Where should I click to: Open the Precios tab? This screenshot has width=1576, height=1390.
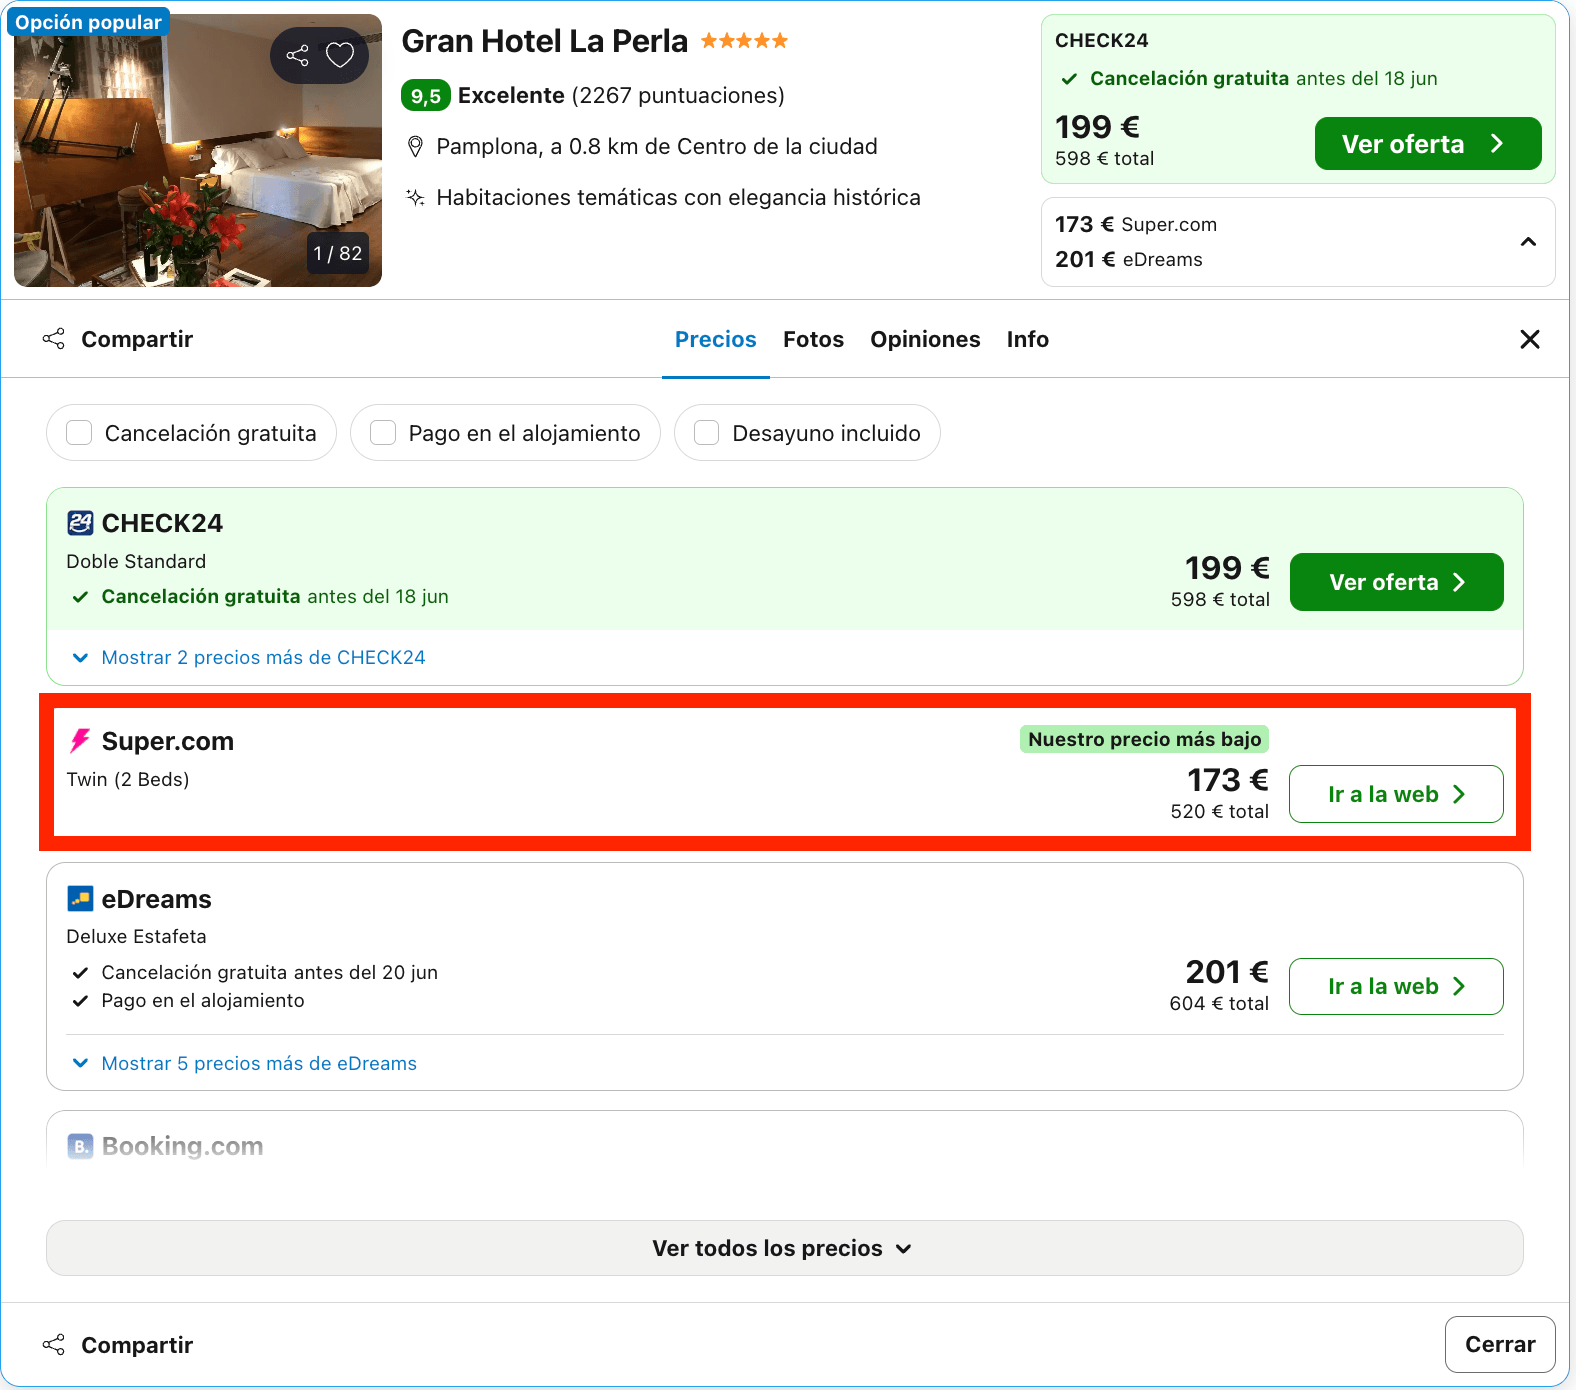[x=715, y=339]
